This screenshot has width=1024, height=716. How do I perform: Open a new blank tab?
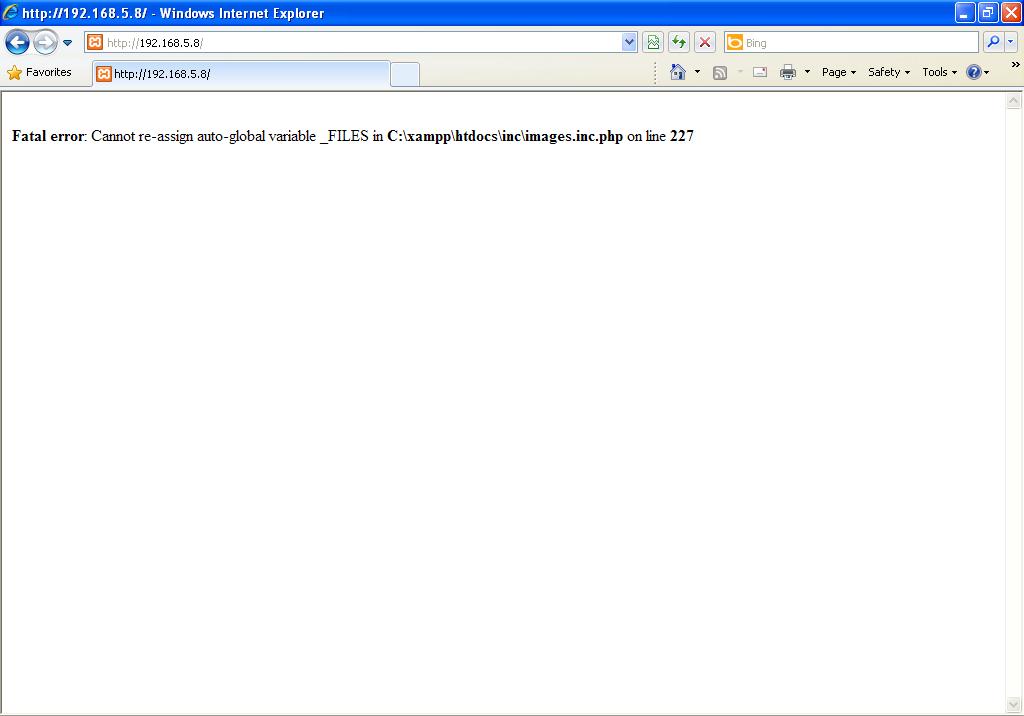point(405,74)
